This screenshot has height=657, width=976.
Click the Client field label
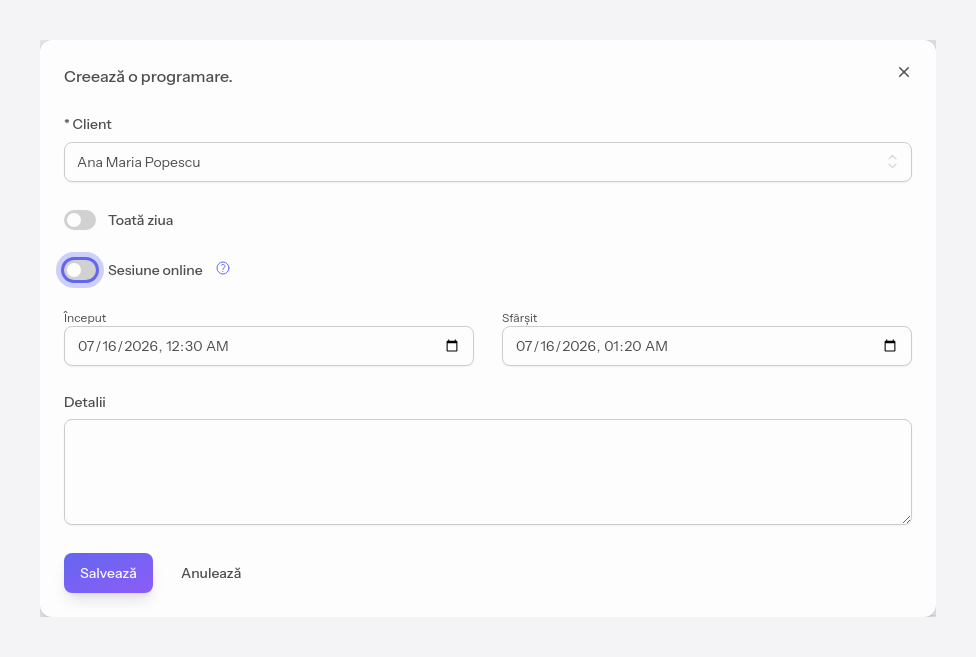coord(88,124)
